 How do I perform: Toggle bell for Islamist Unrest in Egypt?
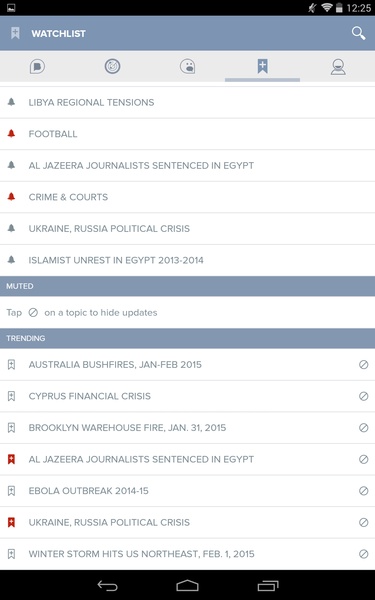pyautogui.click(x=11, y=260)
